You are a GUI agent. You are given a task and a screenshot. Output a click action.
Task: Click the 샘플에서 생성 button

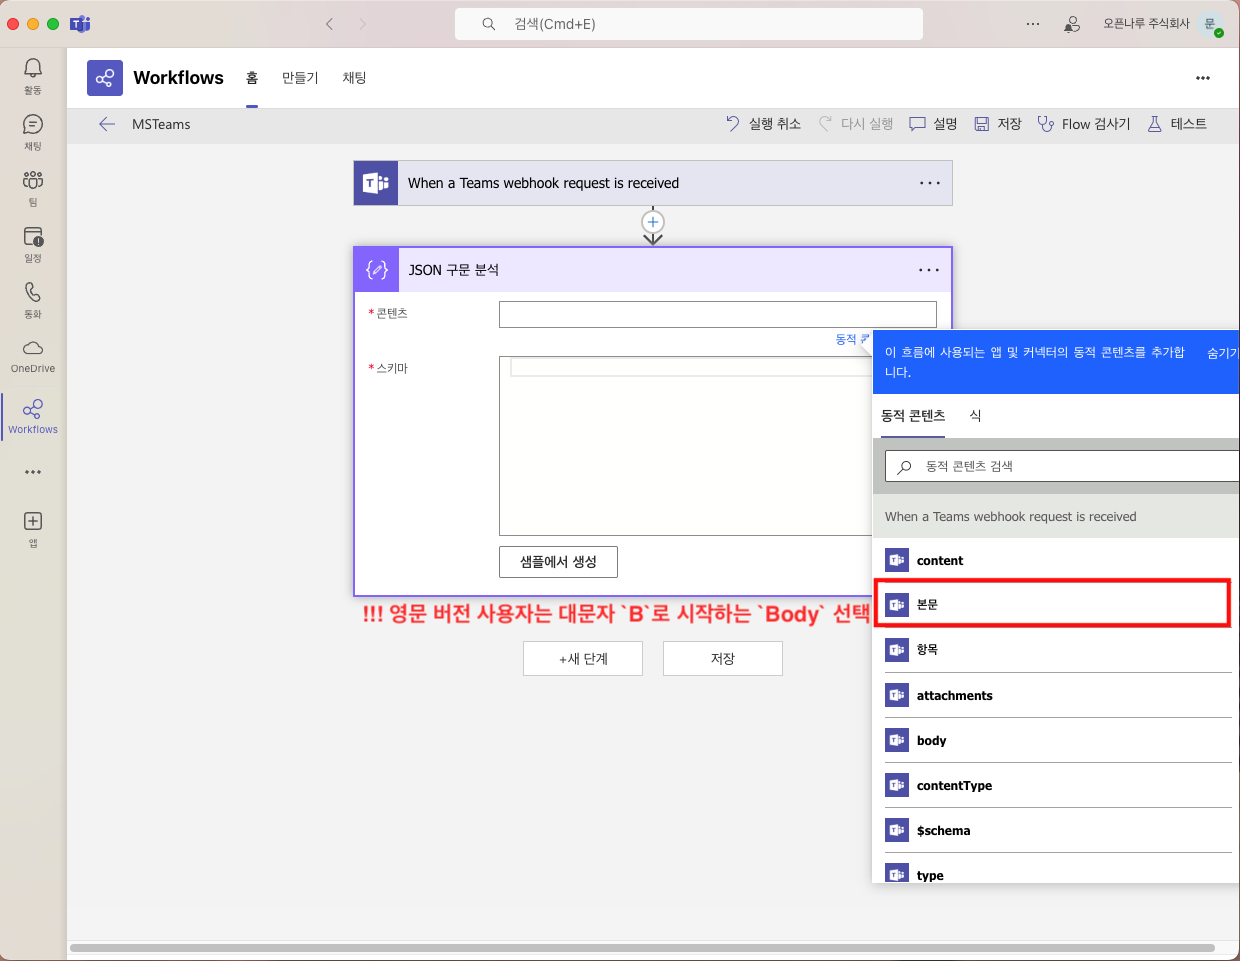pos(558,562)
